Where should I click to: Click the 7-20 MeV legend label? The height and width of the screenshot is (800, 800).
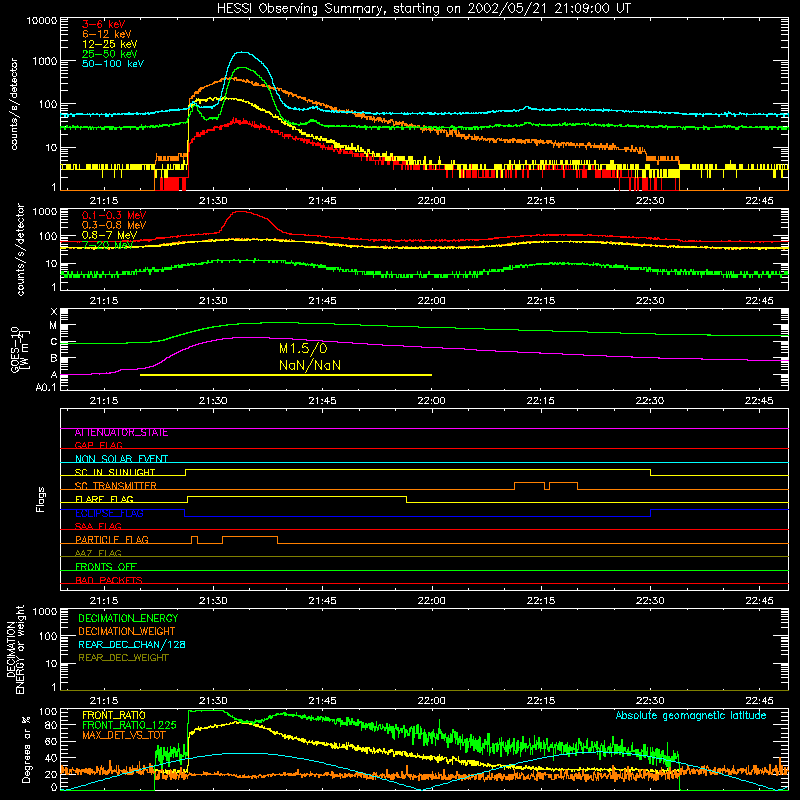[x=108, y=245]
